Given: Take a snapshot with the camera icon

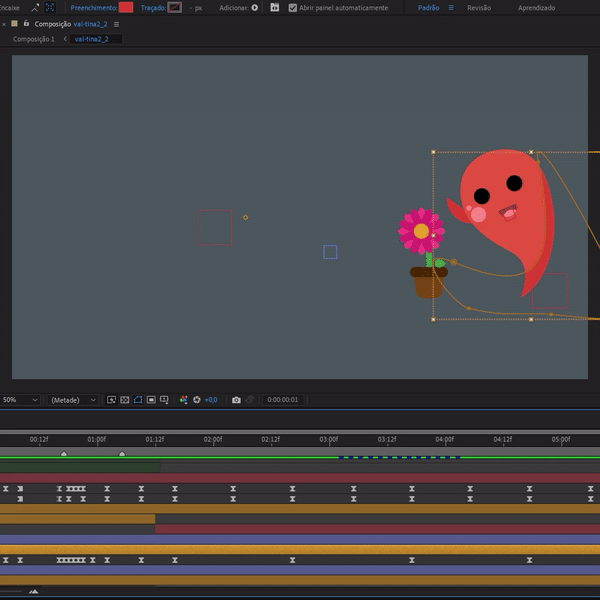Looking at the screenshot, I should [236, 399].
